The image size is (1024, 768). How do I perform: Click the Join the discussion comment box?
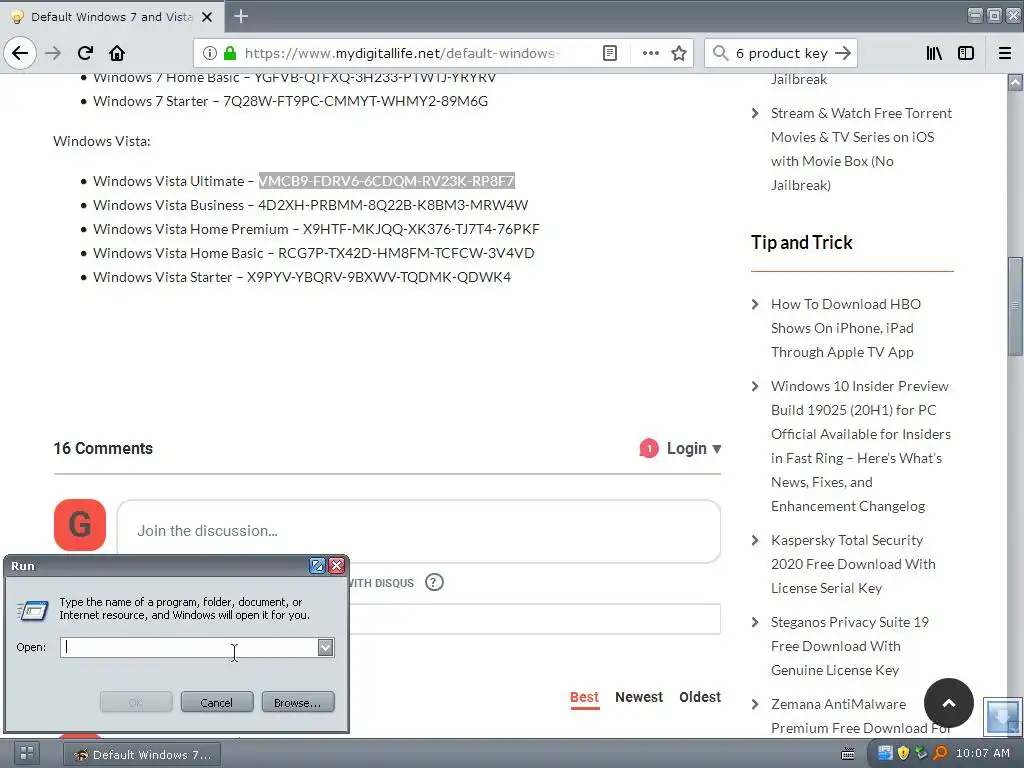click(x=419, y=531)
